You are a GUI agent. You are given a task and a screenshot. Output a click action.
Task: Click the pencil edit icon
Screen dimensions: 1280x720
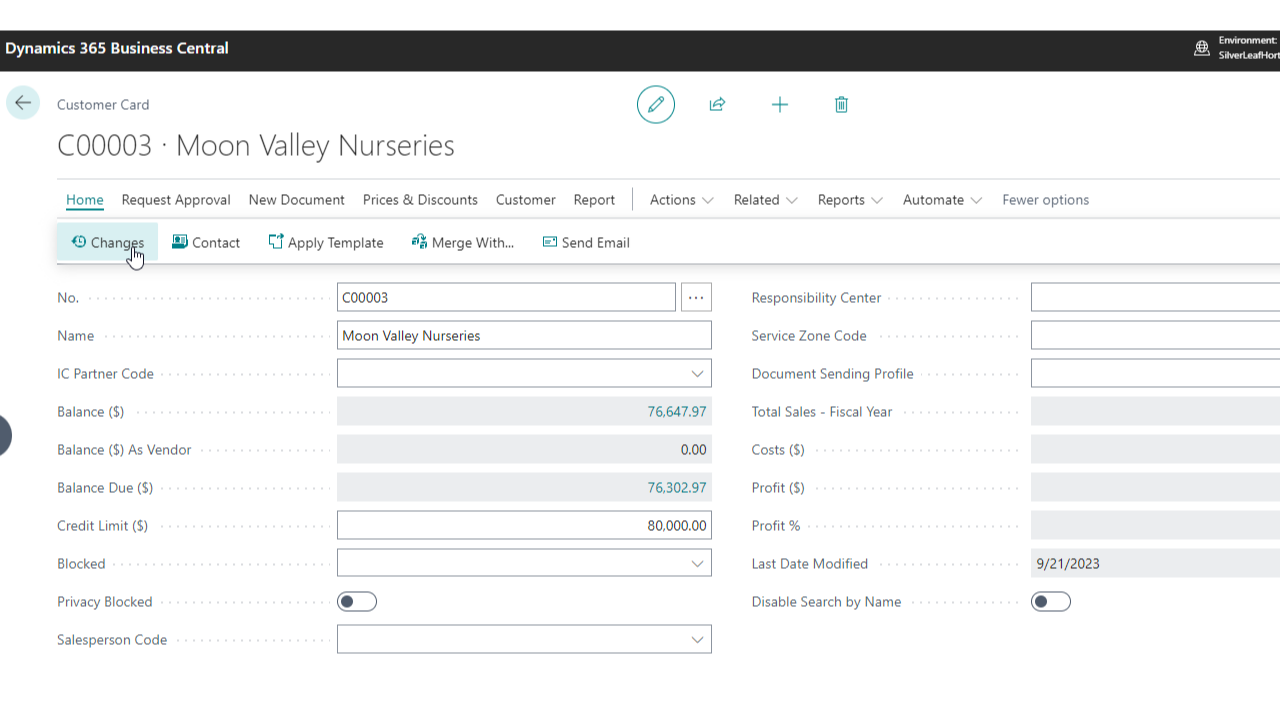656,104
